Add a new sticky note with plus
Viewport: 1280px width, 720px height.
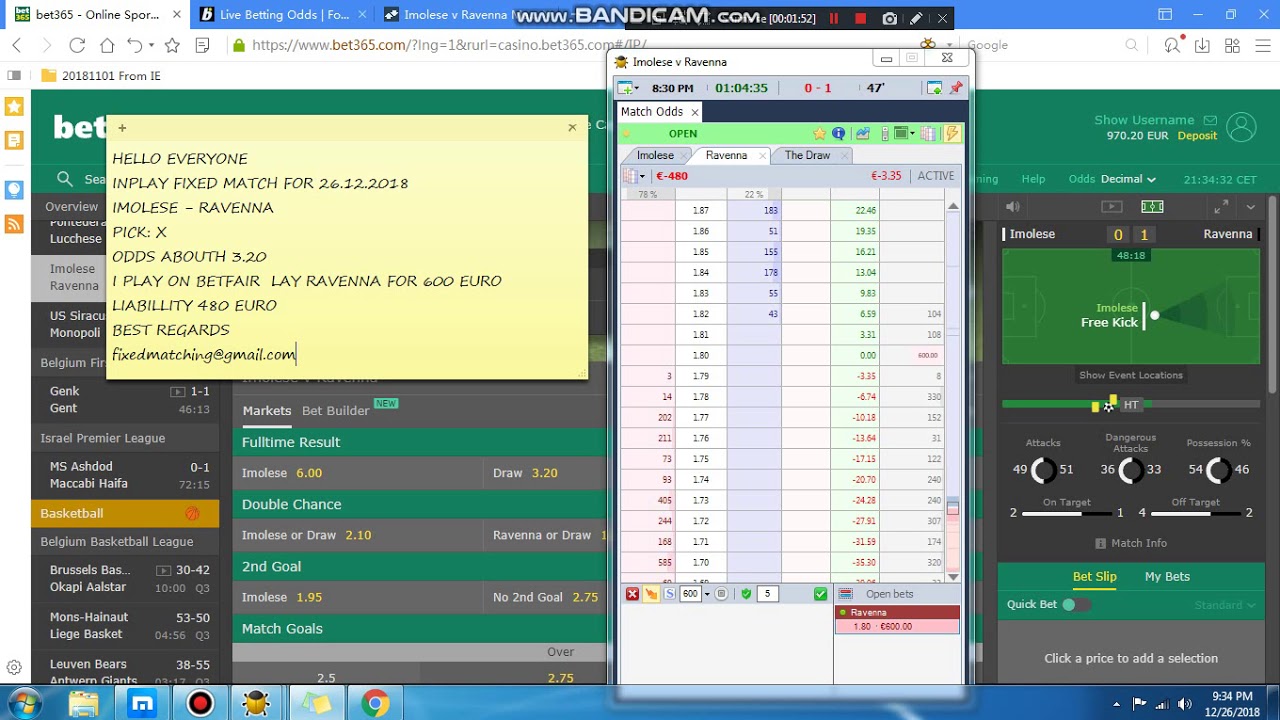tap(122, 128)
